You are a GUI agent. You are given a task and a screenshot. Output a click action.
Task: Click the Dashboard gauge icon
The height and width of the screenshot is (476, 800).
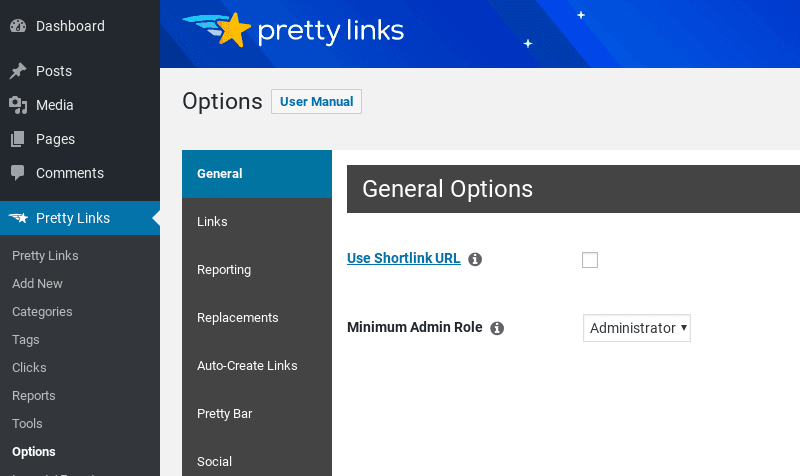(x=18, y=26)
